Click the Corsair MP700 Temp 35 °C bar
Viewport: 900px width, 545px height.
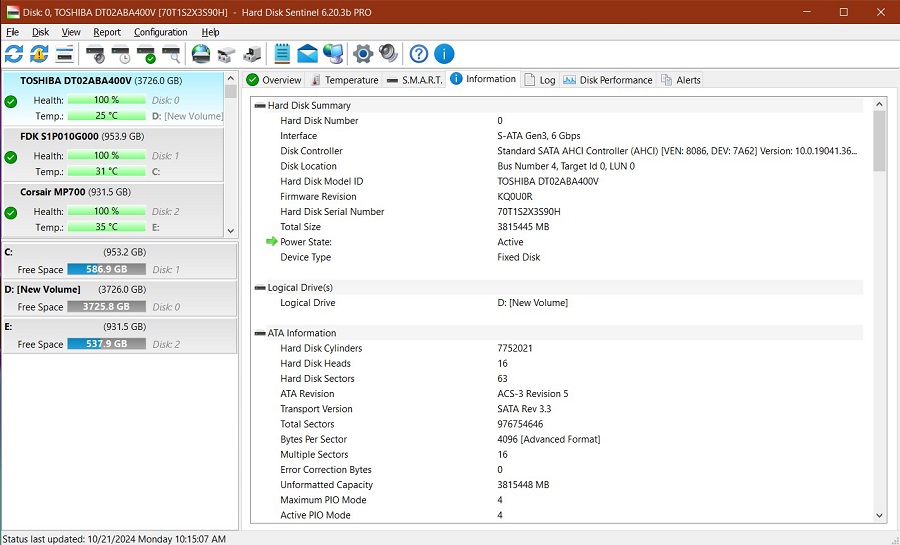coord(106,227)
